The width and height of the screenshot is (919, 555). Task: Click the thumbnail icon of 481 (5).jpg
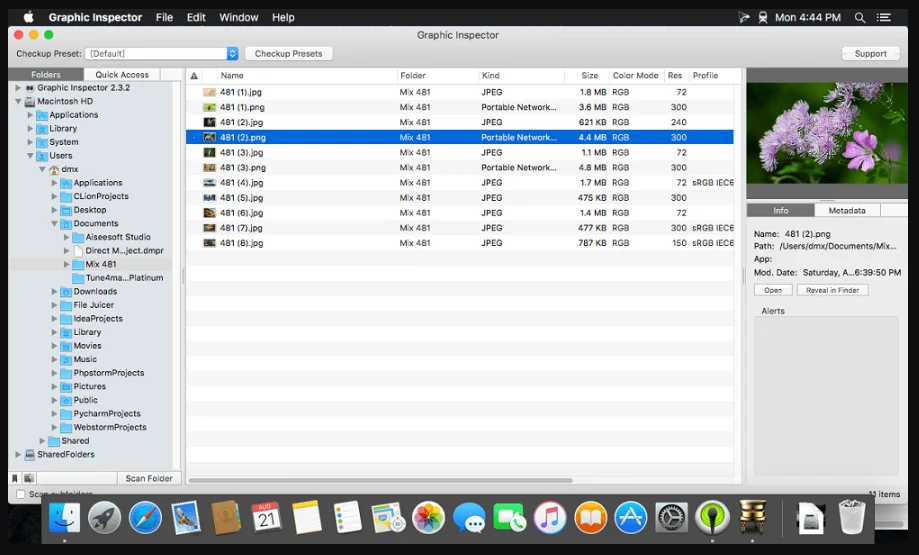click(x=209, y=198)
